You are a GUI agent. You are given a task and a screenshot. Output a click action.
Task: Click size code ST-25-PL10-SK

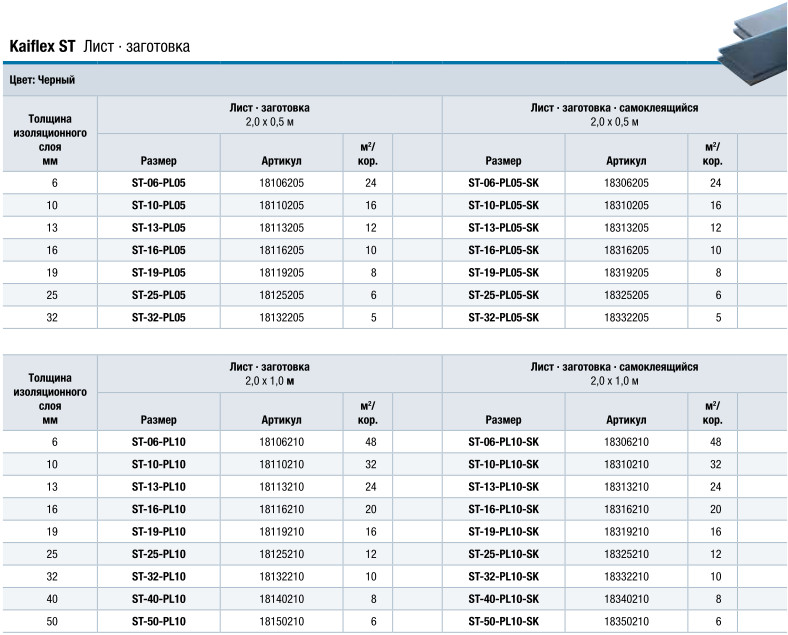(504, 554)
